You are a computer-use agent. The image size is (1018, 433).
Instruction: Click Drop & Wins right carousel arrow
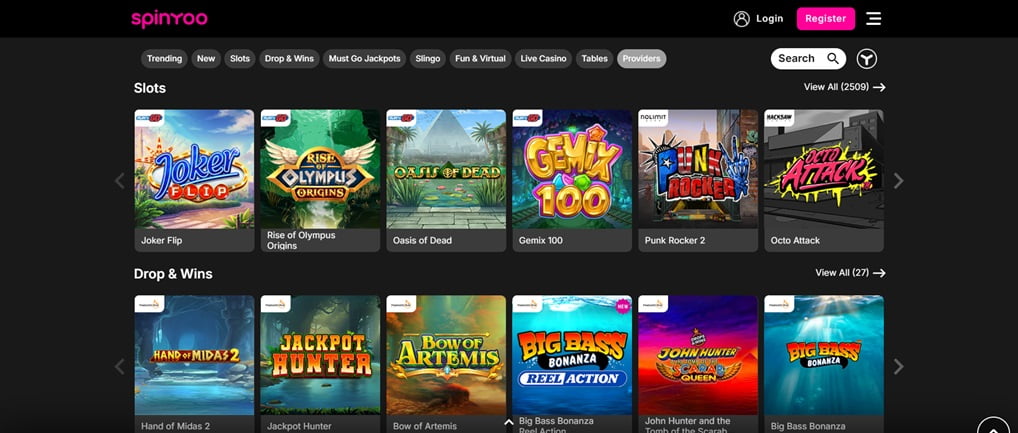pos(898,367)
